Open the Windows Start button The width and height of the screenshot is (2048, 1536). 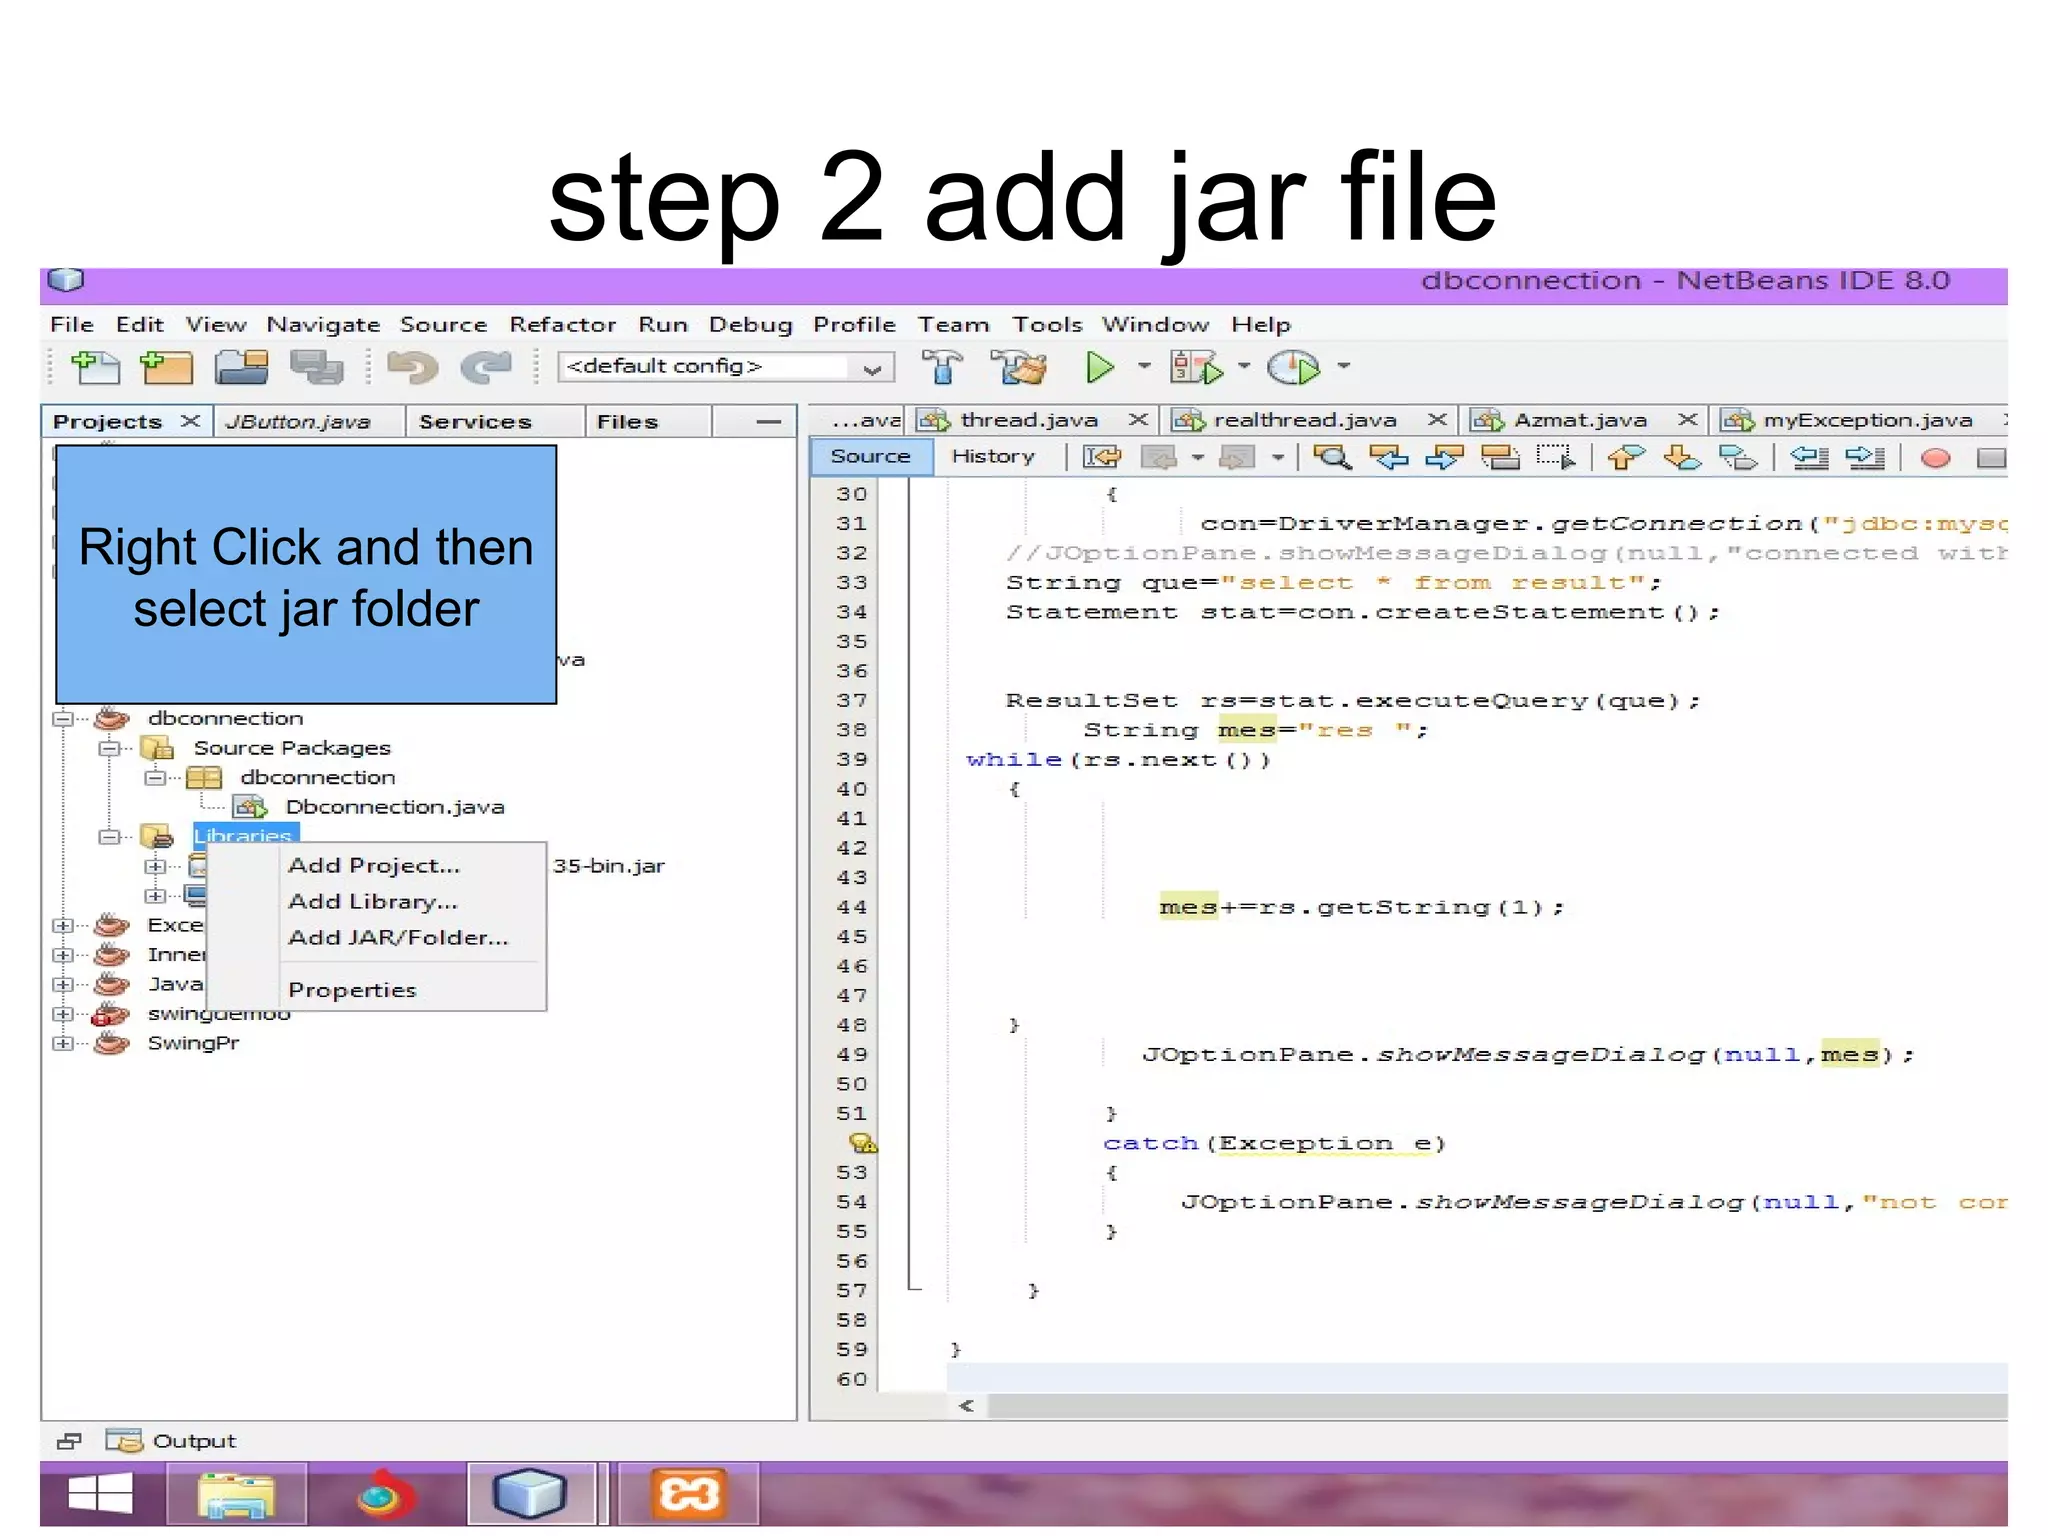click(x=100, y=1494)
